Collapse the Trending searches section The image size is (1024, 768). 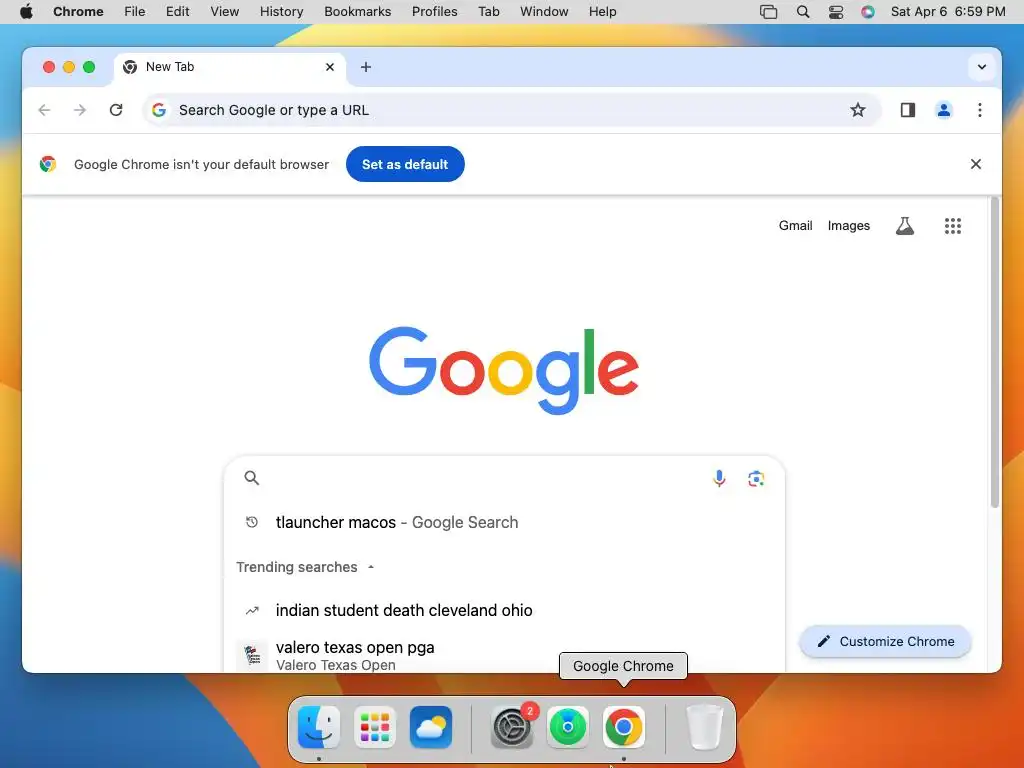click(x=370, y=567)
